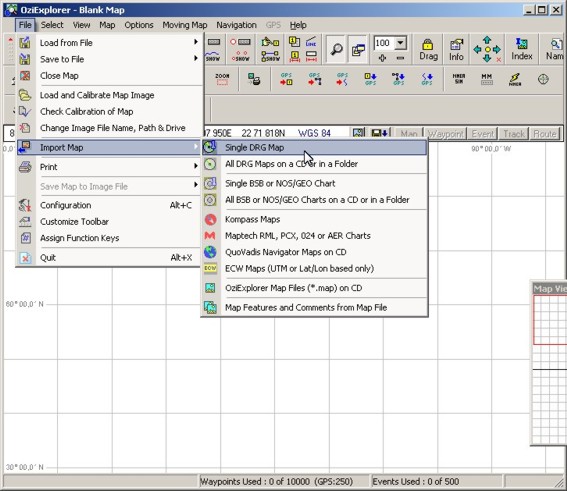Toggle the Route selection button

pyautogui.click(x=545, y=134)
